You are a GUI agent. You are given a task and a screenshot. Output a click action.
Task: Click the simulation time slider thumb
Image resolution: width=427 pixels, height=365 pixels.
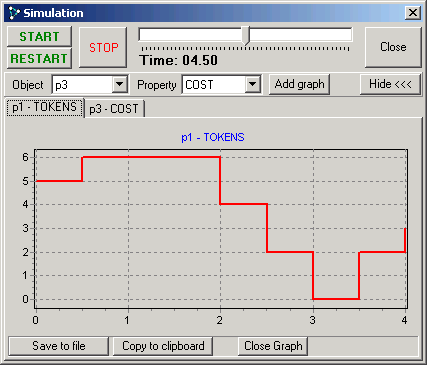pos(246,36)
